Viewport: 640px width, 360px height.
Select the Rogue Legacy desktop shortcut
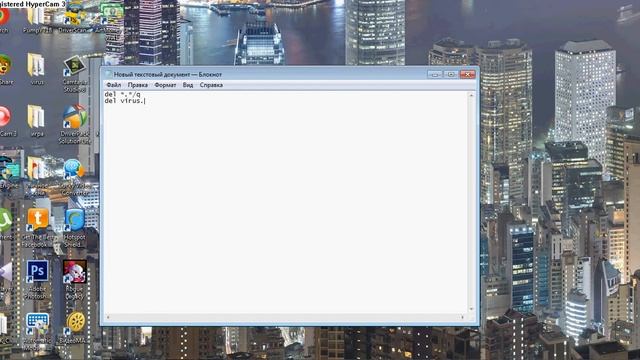75,279
